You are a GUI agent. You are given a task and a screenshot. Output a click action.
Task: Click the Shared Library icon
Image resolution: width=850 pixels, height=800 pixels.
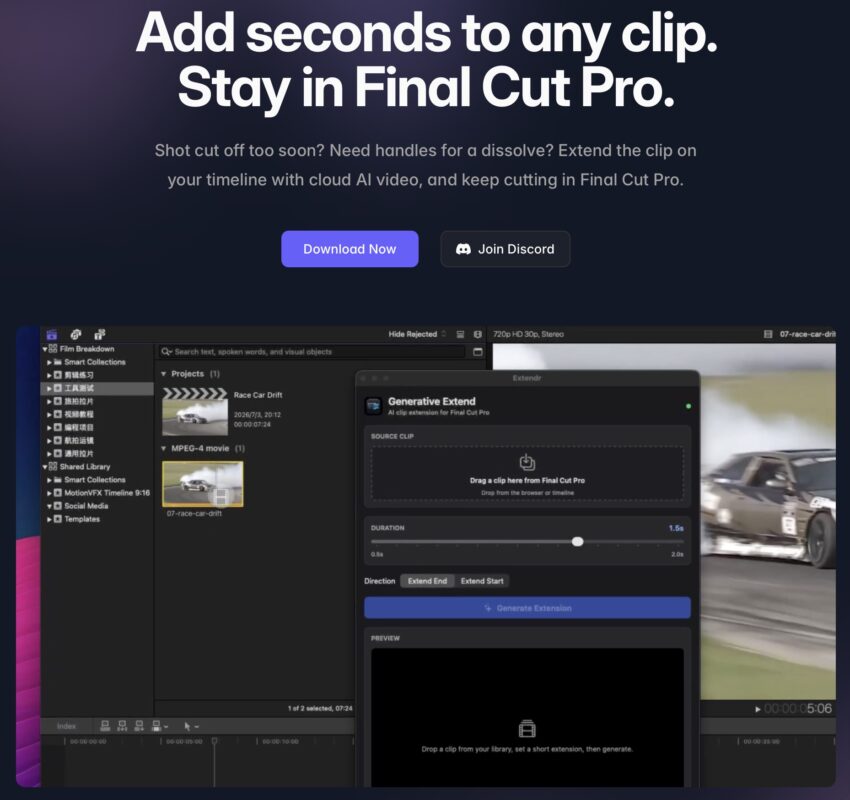tap(53, 466)
